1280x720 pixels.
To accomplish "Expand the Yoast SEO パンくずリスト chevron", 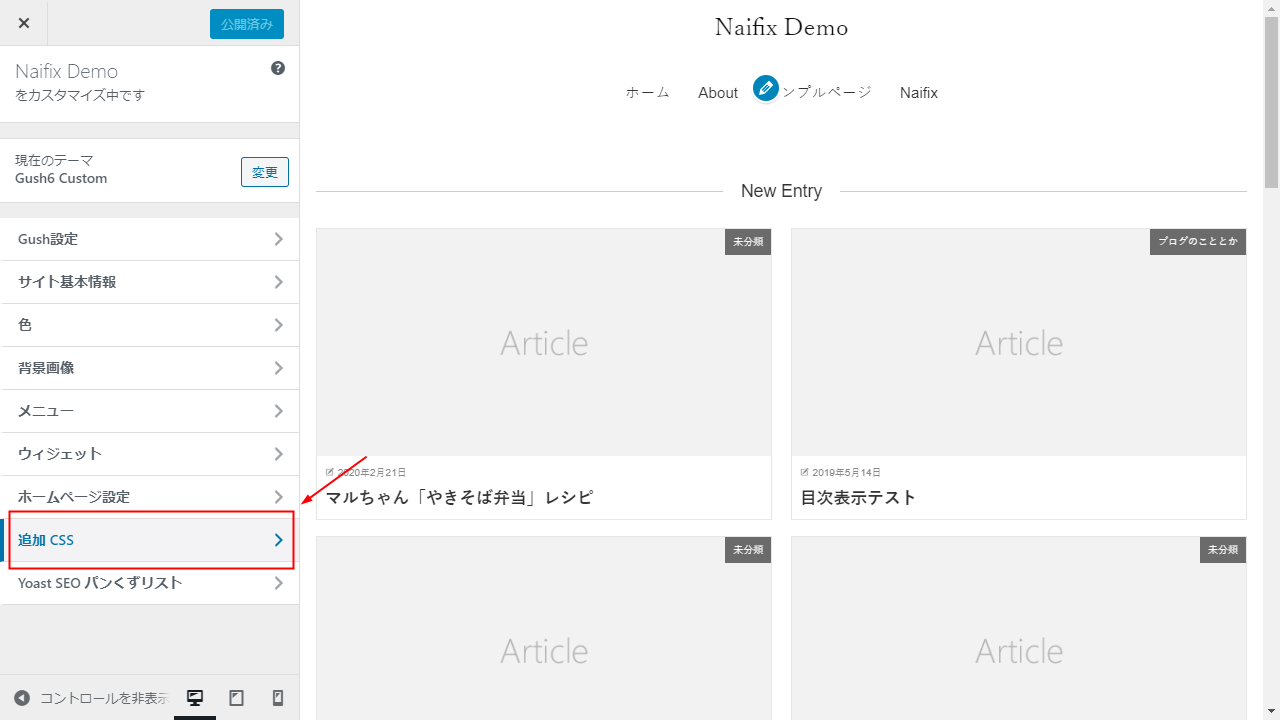I will tap(278, 583).
